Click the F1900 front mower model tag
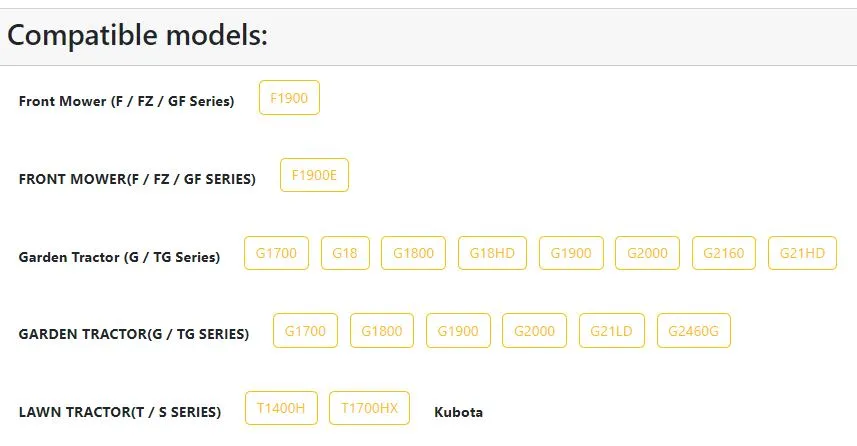Viewport: 857px width, 446px height. [x=289, y=98]
